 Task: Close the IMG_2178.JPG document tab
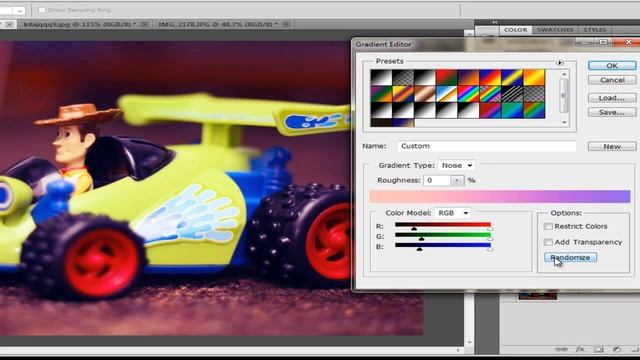pyautogui.click(x=286, y=24)
